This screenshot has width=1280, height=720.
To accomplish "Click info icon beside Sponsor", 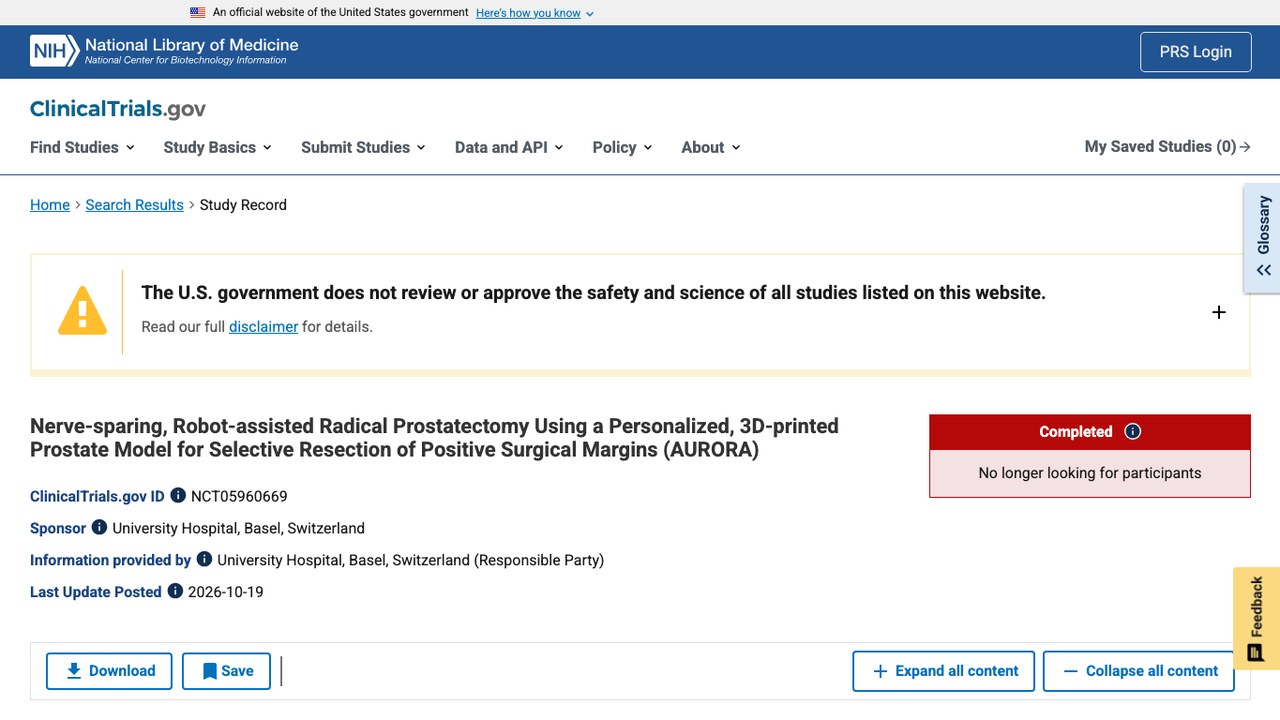I will click(99, 527).
